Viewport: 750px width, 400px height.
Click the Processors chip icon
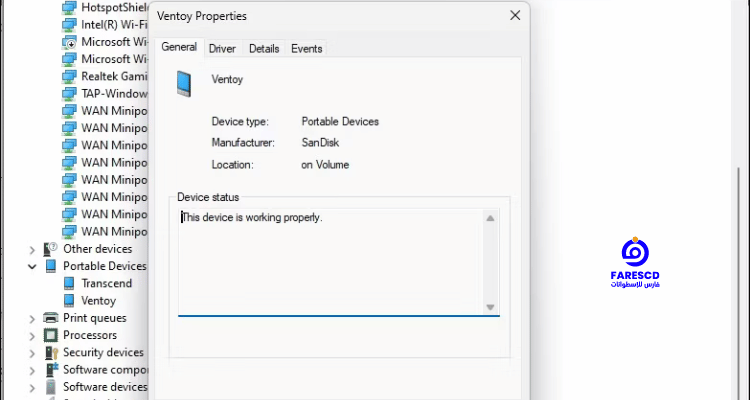50,335
